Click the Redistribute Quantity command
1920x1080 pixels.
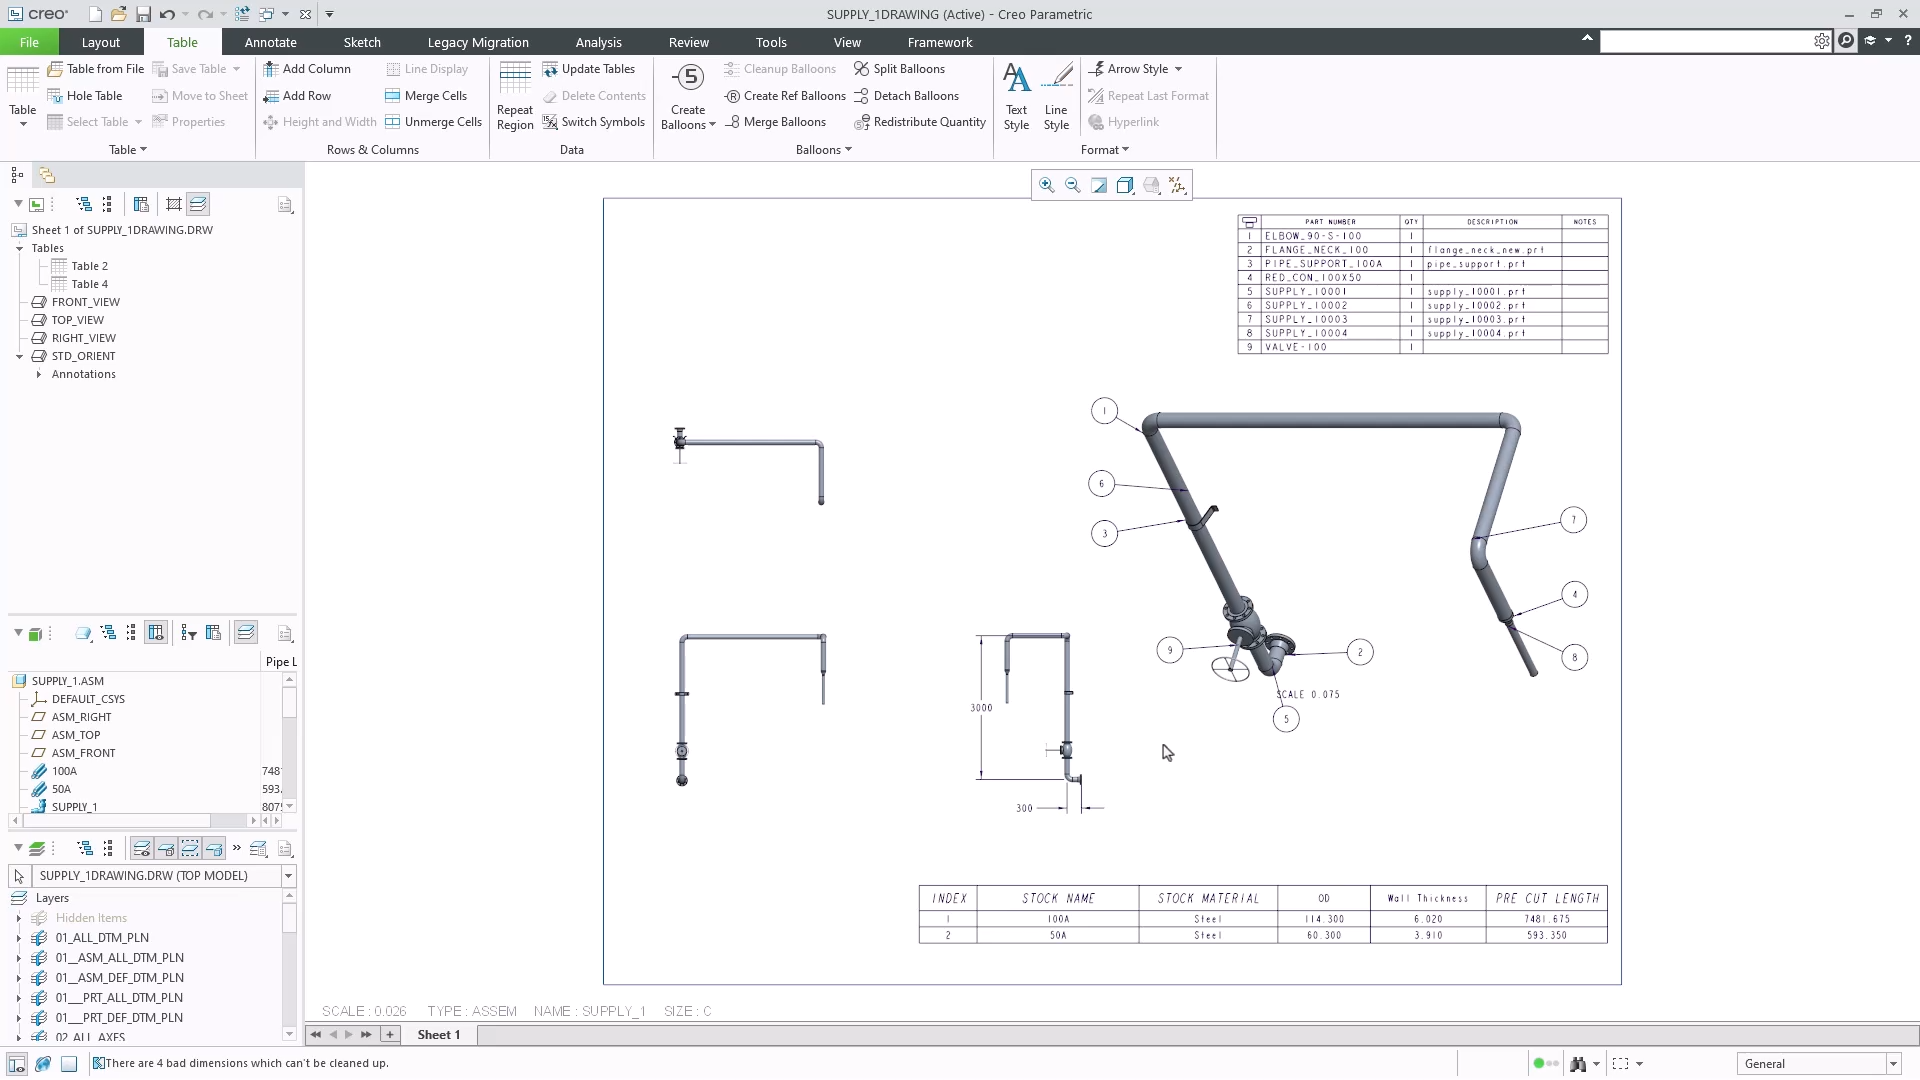(920, 122)
